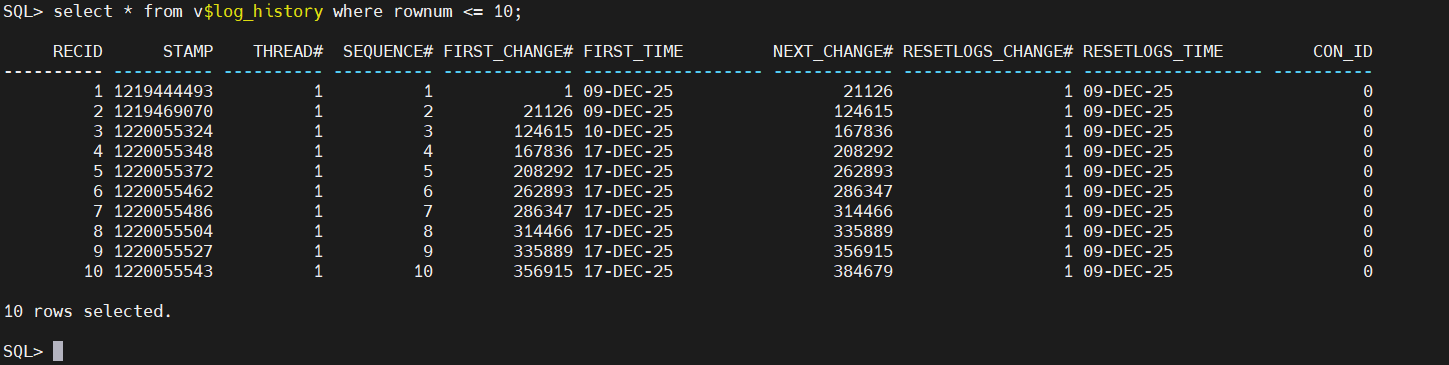Click the SEQUENCE# column header

point(388,51)
